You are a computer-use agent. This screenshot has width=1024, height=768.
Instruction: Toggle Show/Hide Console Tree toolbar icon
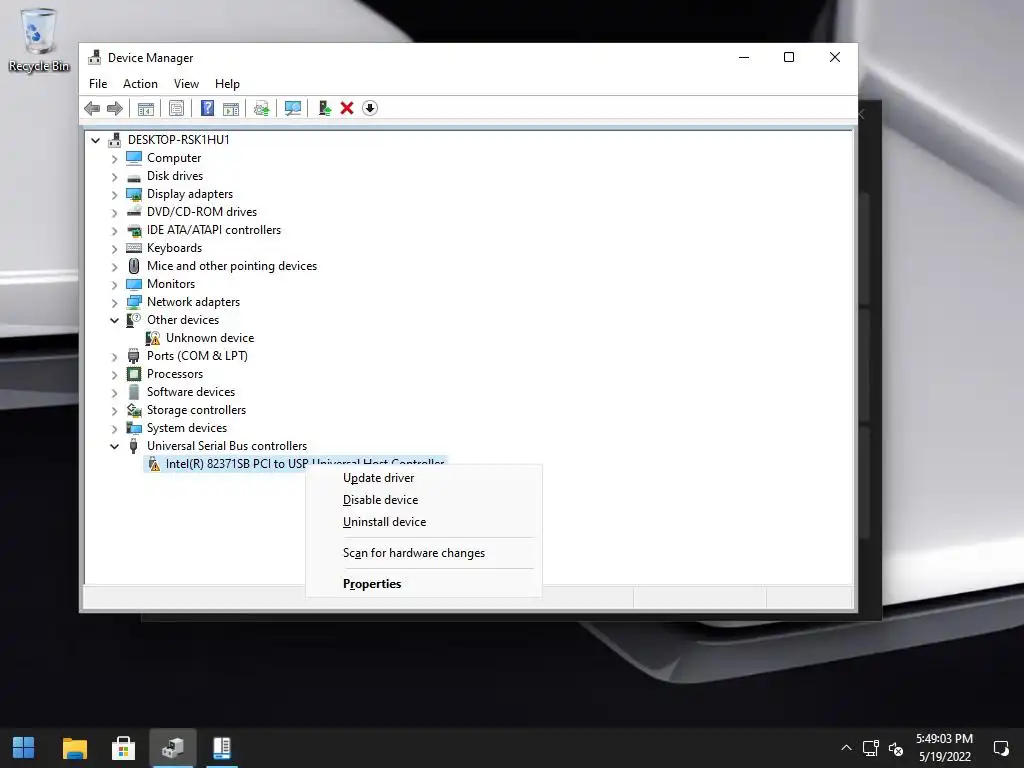tap(146, 108)
